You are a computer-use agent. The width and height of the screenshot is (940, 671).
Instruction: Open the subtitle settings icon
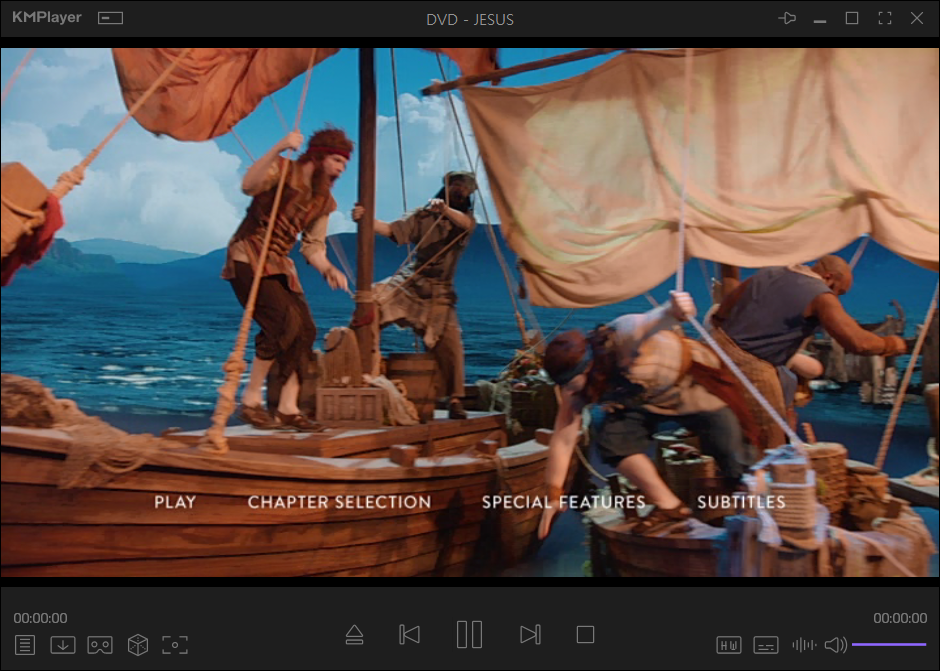766,645
